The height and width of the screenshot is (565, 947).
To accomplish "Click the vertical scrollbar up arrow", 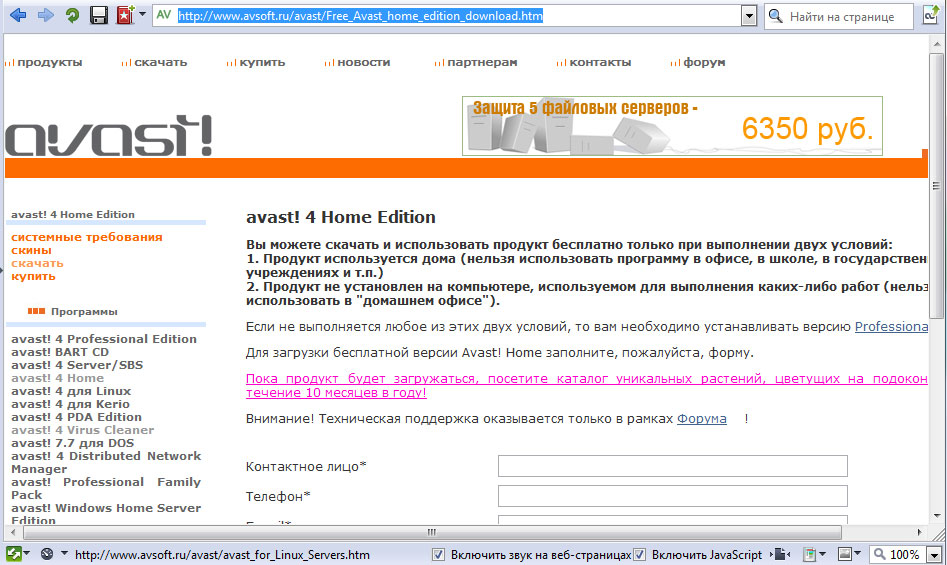I will pyautogui.click(x=937, y=43).
